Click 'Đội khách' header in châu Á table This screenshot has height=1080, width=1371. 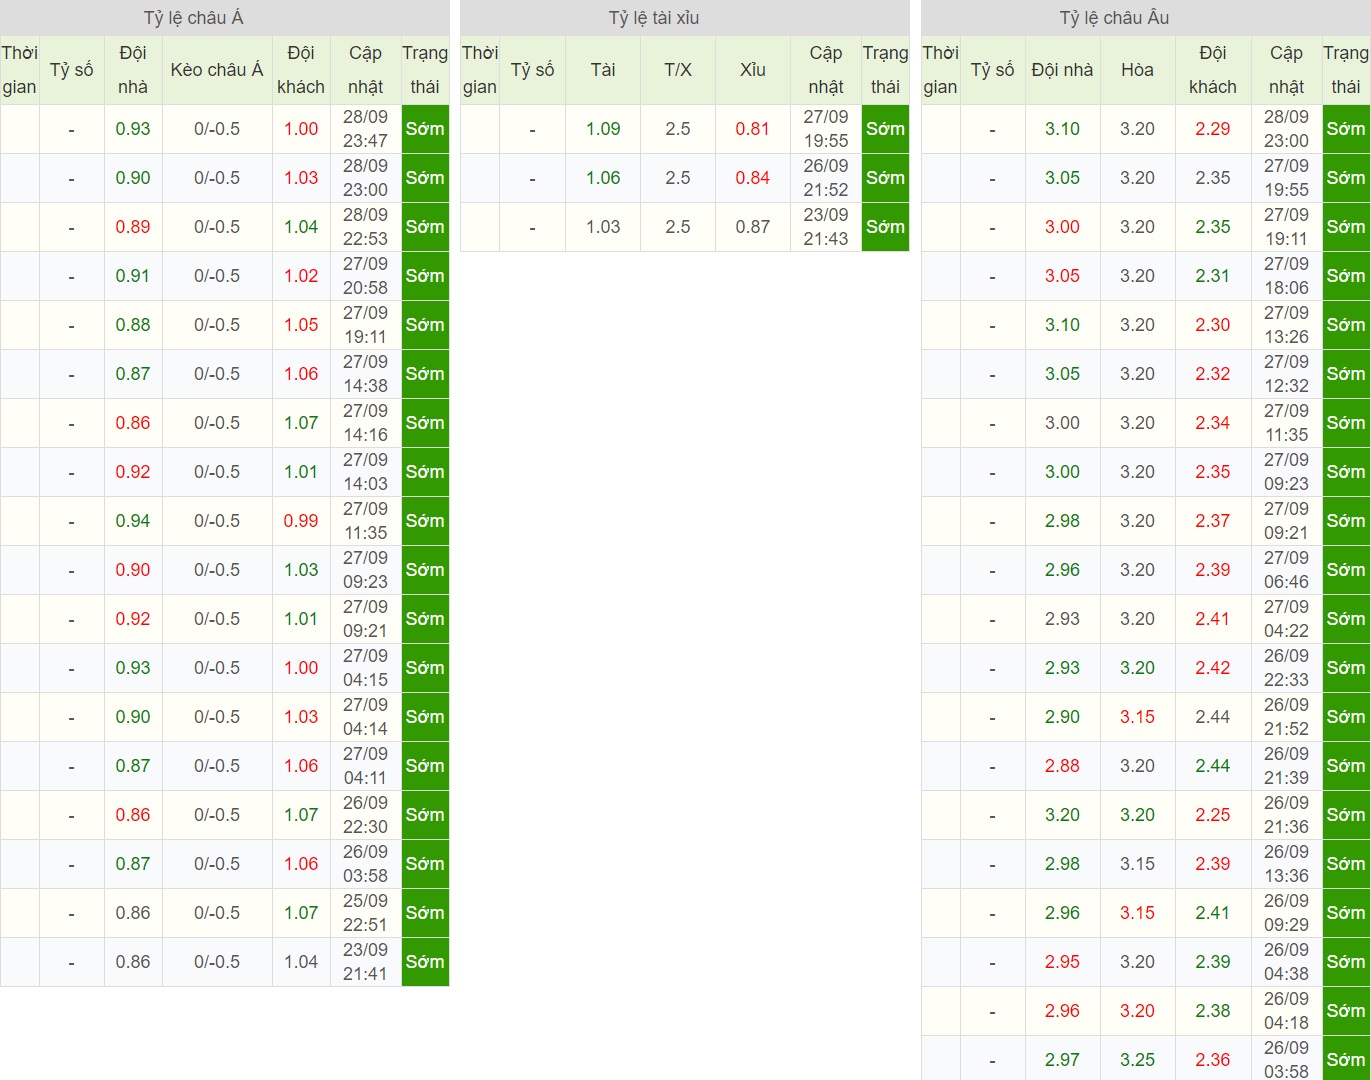click(x=301, y=70)
